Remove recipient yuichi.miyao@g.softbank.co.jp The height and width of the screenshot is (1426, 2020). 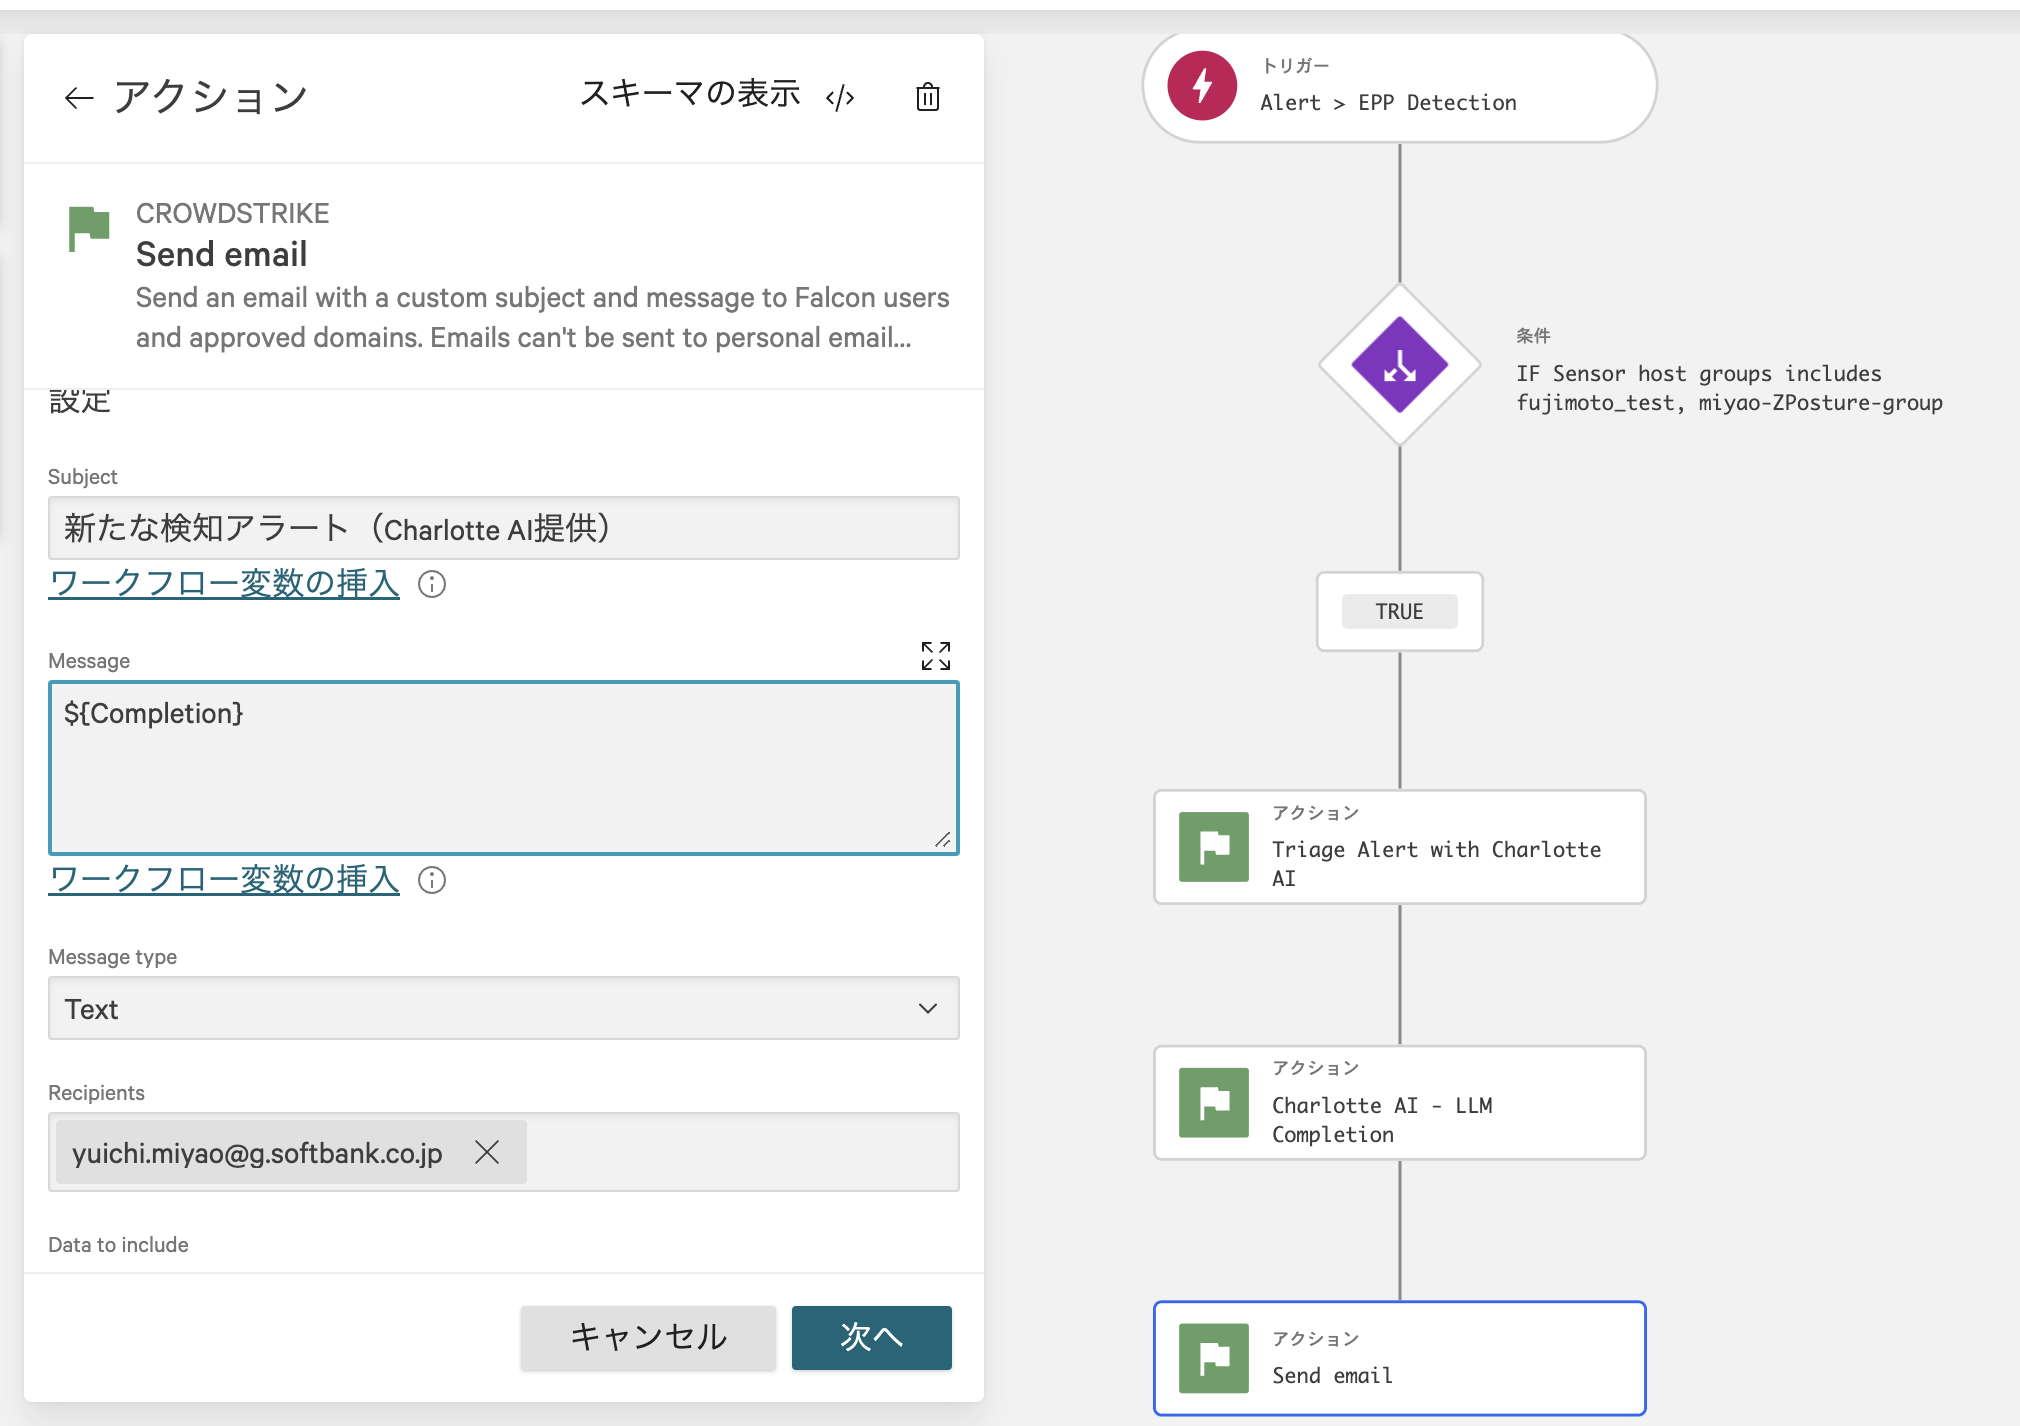[x=487, y=1152]
